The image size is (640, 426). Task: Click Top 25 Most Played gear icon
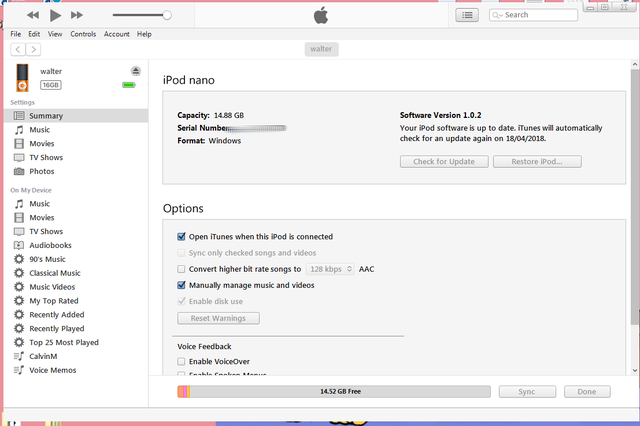(x=19, y=342)
